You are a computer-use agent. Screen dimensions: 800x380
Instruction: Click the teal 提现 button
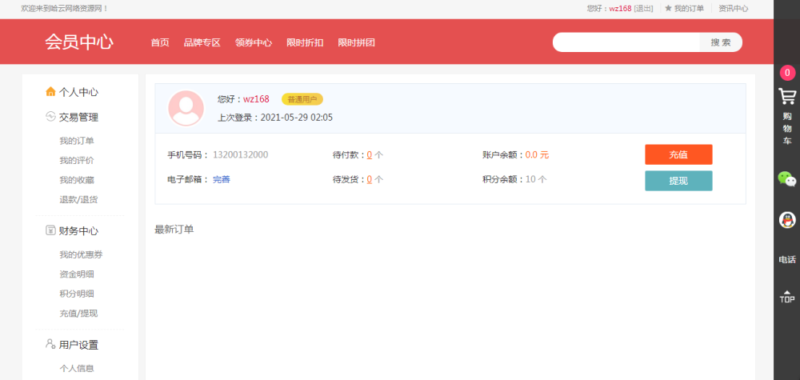[679, 181]
